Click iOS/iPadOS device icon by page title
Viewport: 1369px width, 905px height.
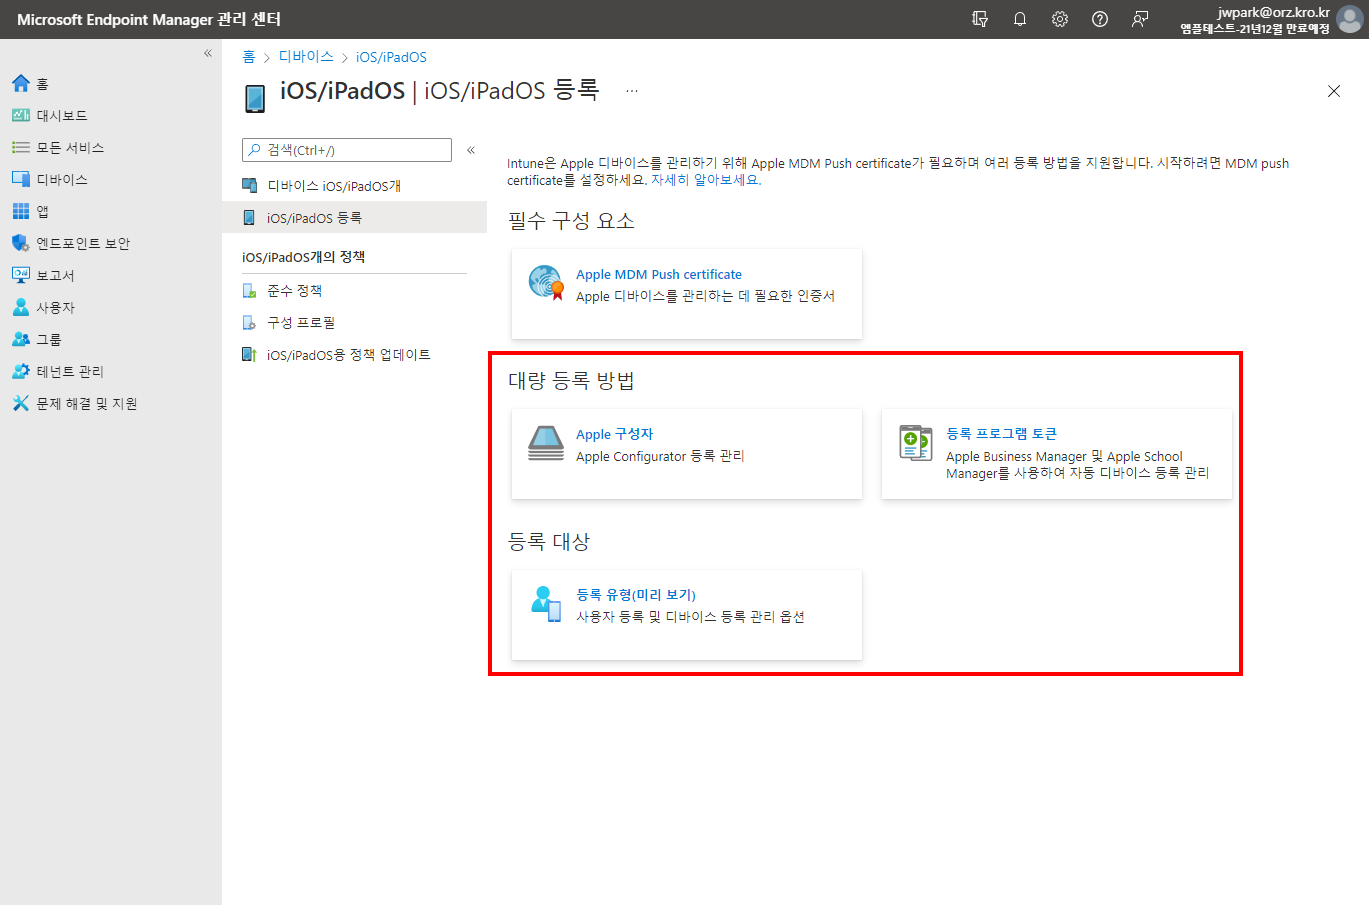(255, 98)
